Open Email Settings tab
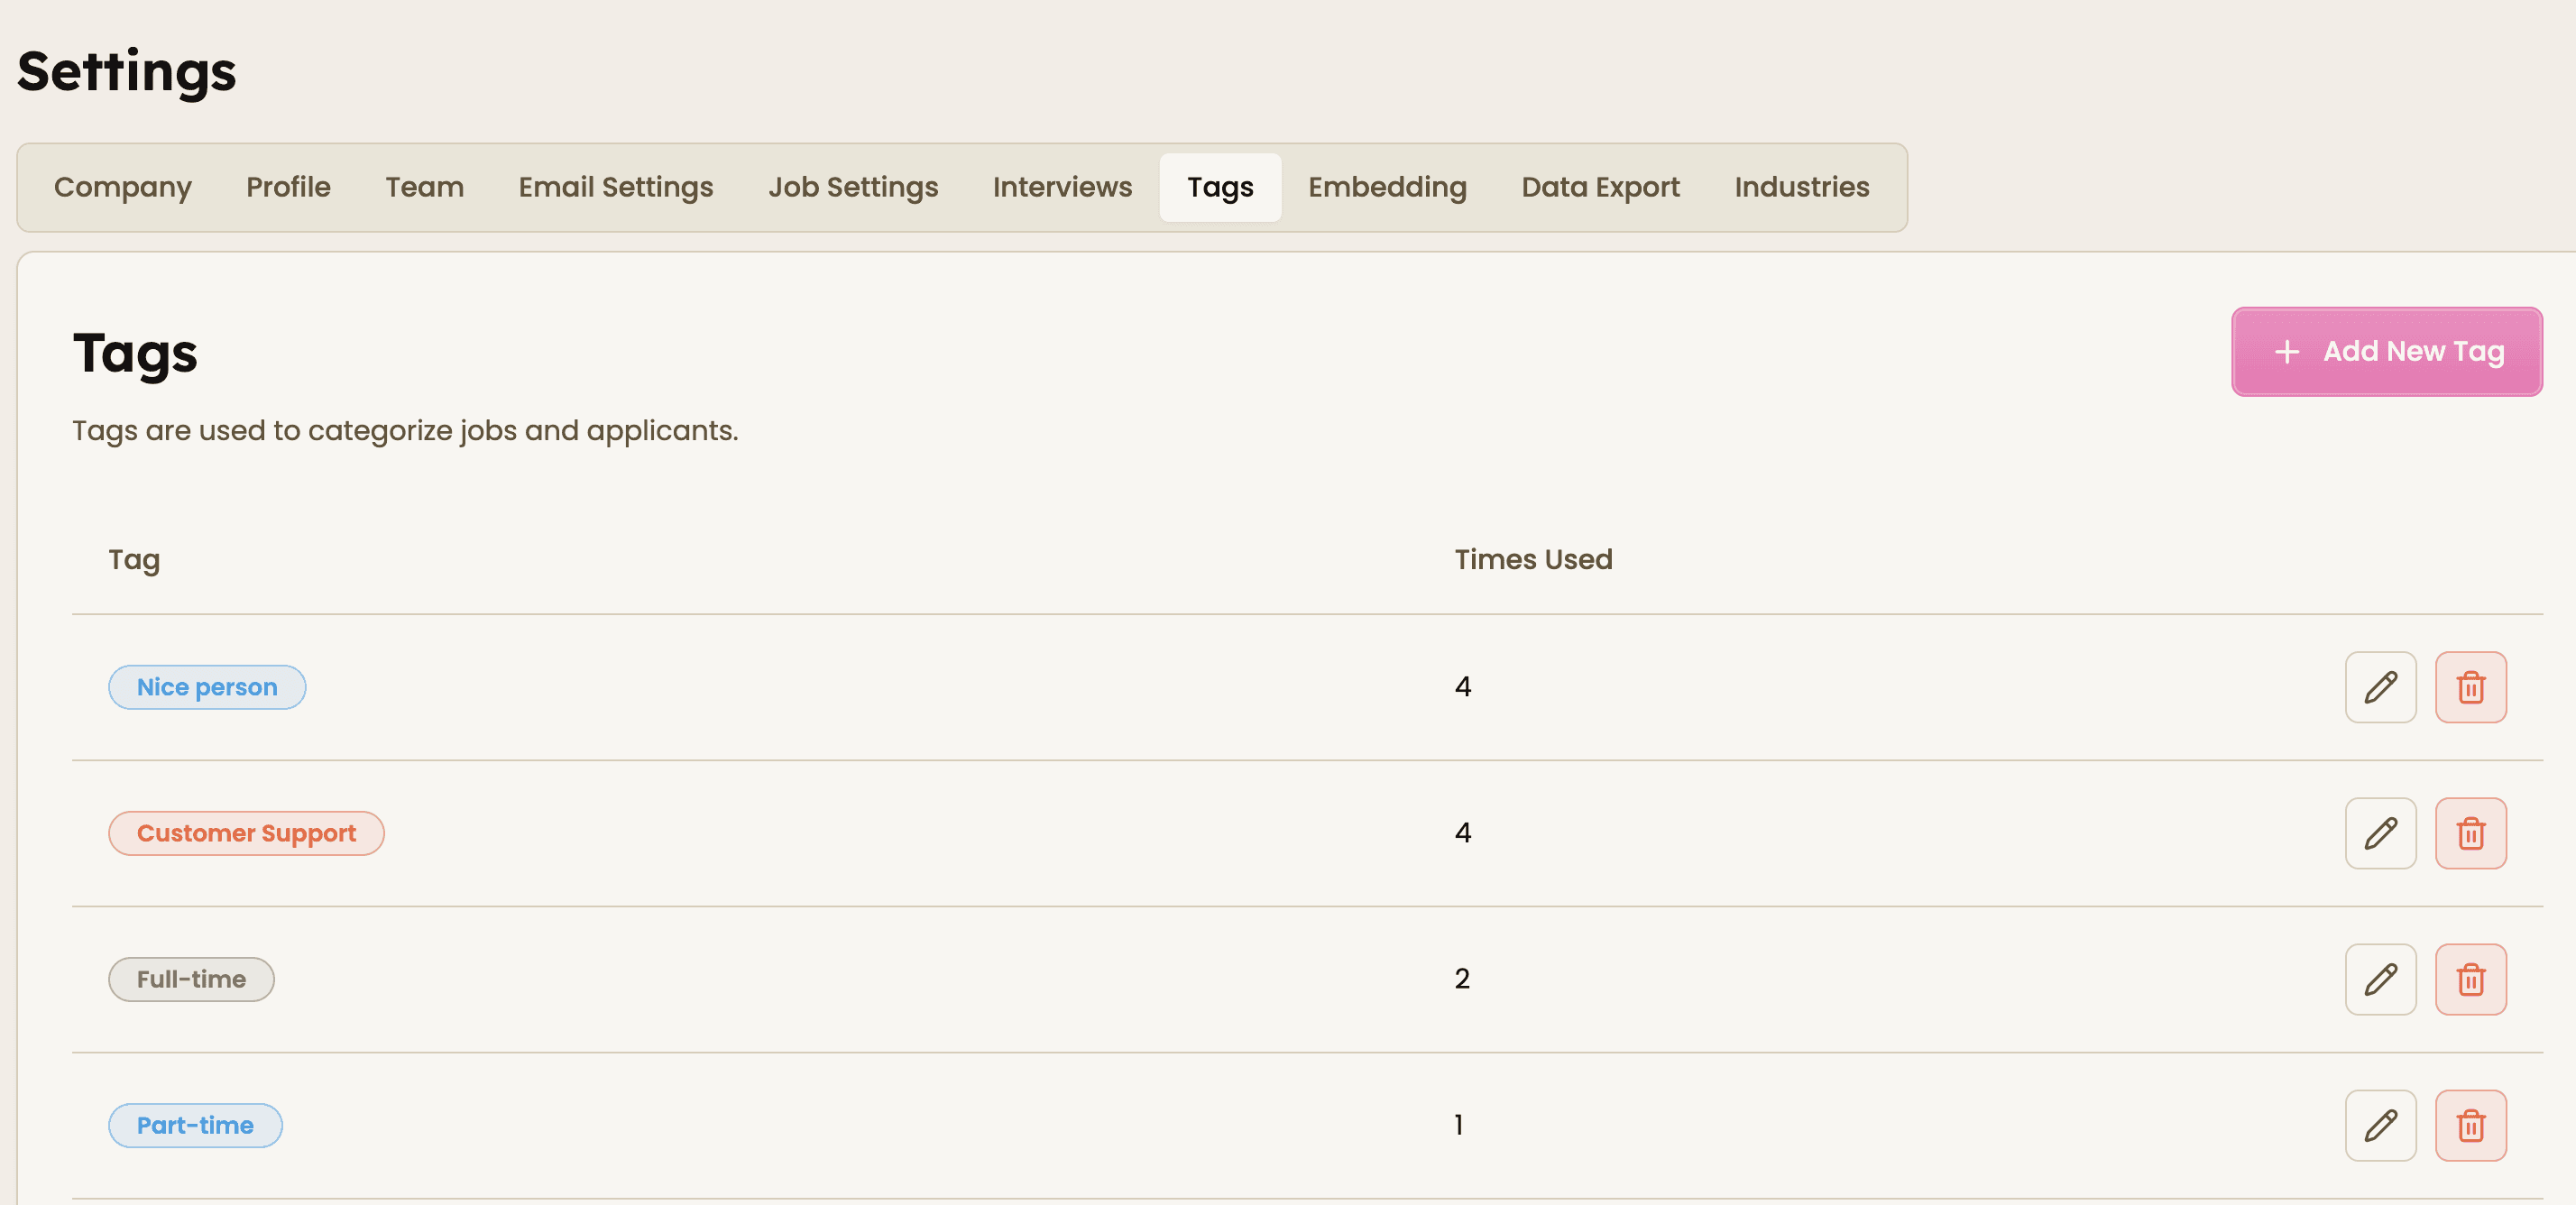This screenshot has width=2576, height=1205. coord(615,187)
